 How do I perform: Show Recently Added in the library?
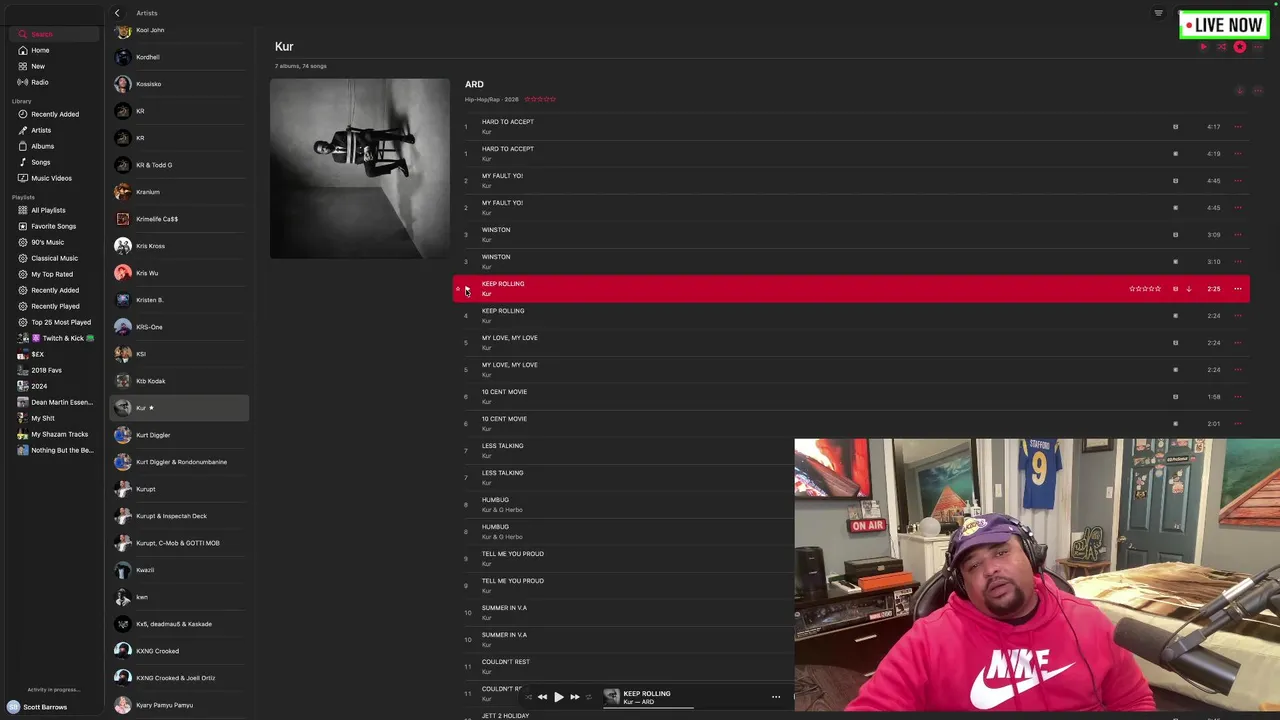55,114
